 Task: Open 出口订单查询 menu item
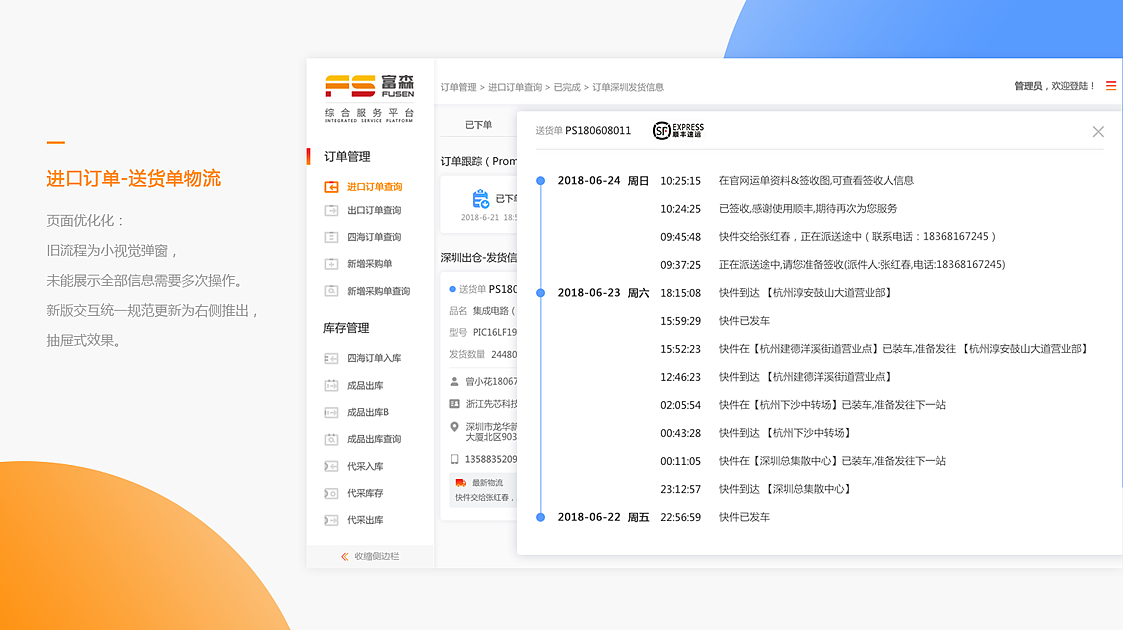coord(374,210)
